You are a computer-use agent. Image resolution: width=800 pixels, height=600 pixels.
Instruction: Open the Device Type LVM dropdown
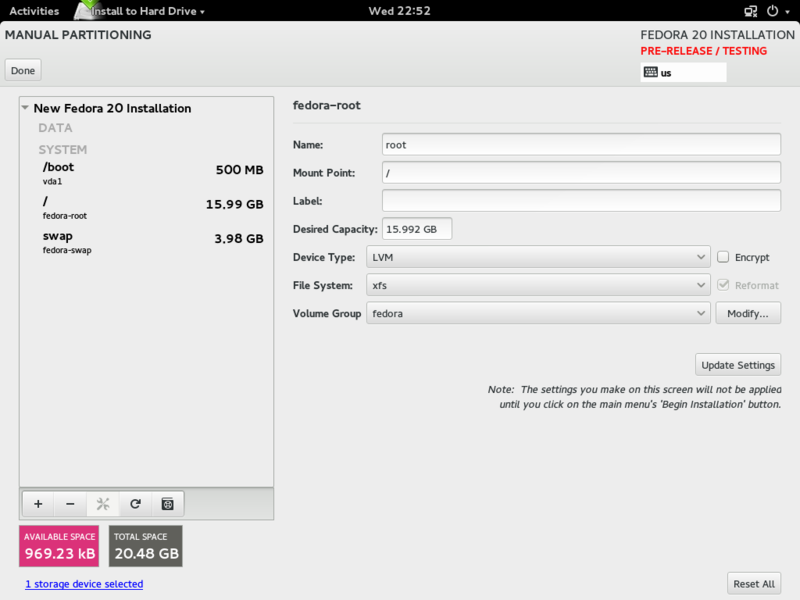pos(538,257)
